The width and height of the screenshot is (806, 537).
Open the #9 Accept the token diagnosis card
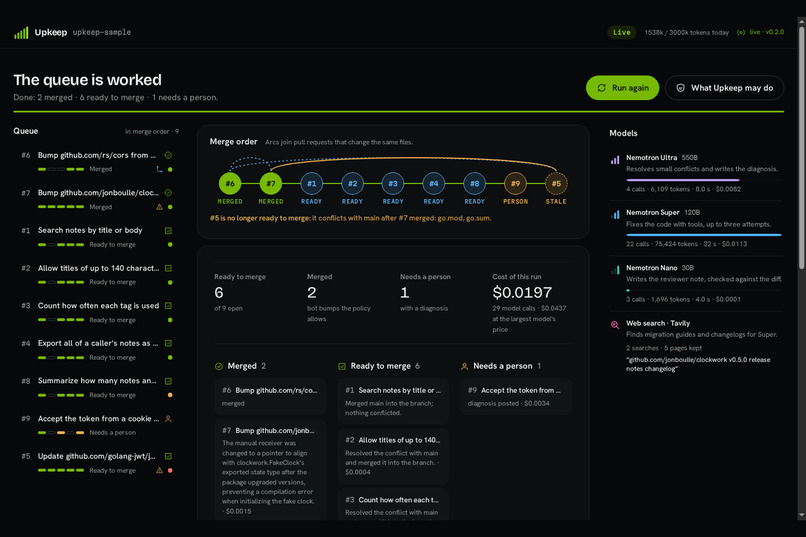(x=516, y=397)
